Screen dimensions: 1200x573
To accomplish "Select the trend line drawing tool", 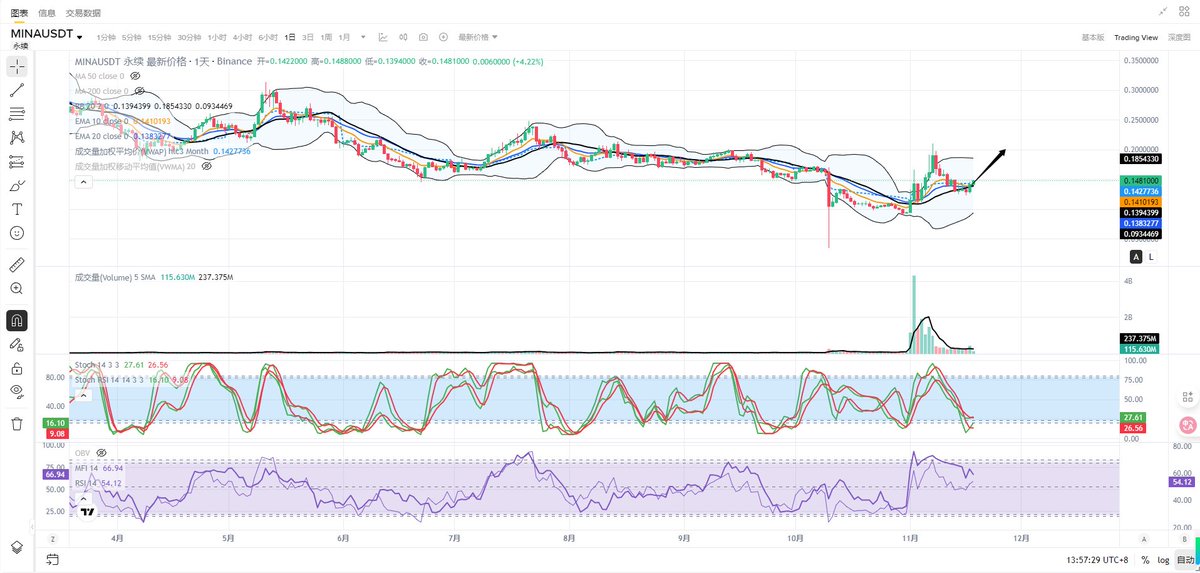I will (17, 90).
